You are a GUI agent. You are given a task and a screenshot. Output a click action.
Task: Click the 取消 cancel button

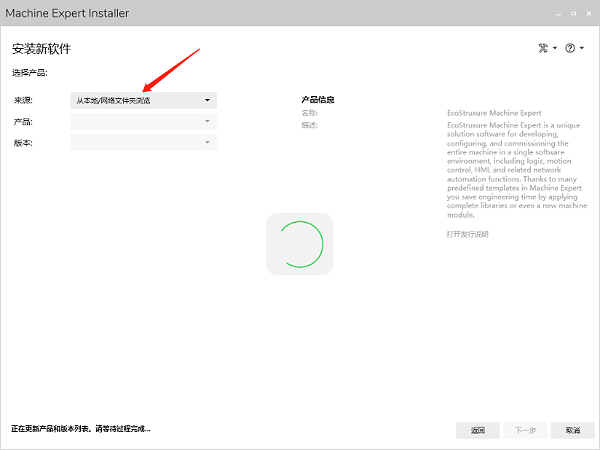[572, 430]
